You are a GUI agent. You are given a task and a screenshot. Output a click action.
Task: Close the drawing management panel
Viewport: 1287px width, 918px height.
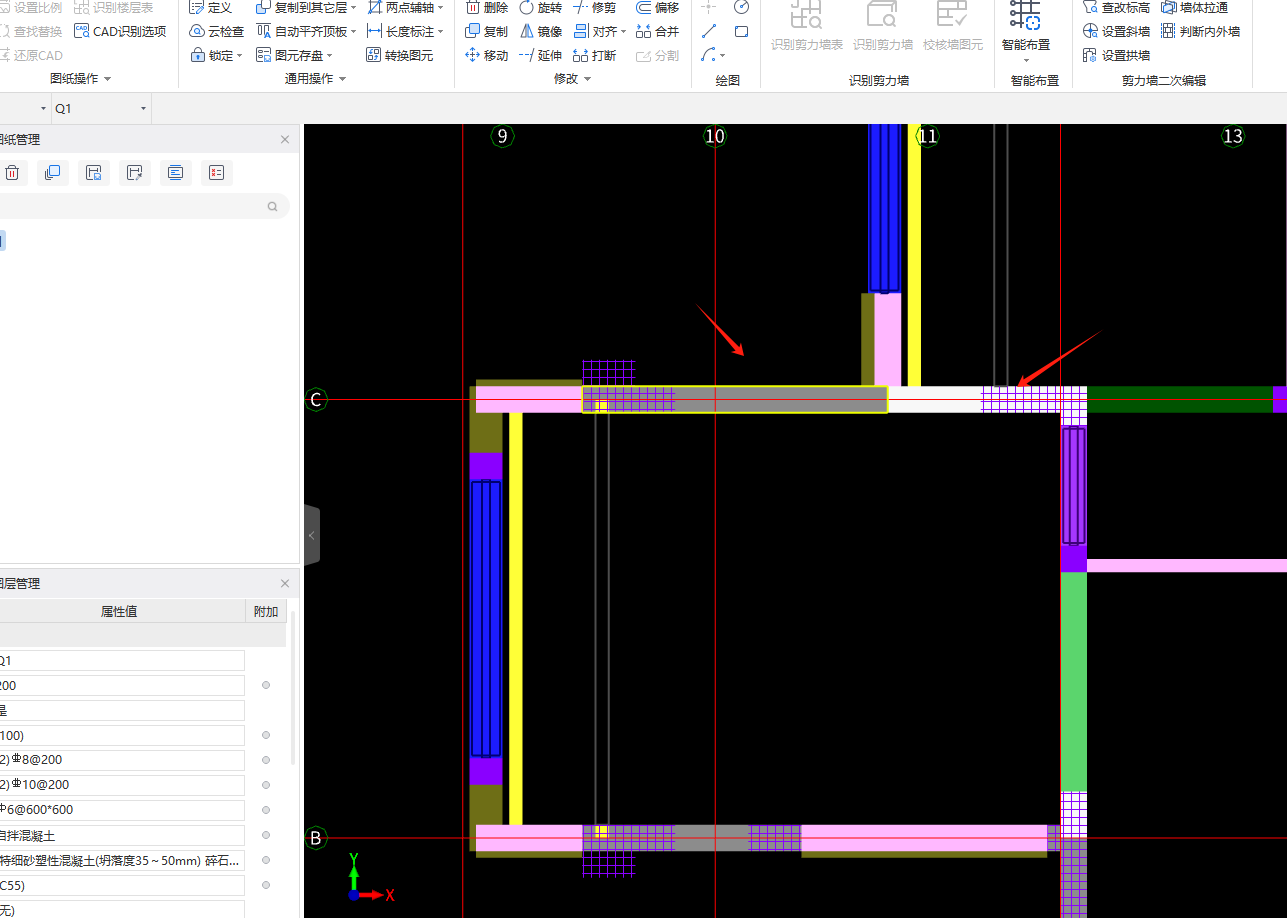click(x=285, y=140)
